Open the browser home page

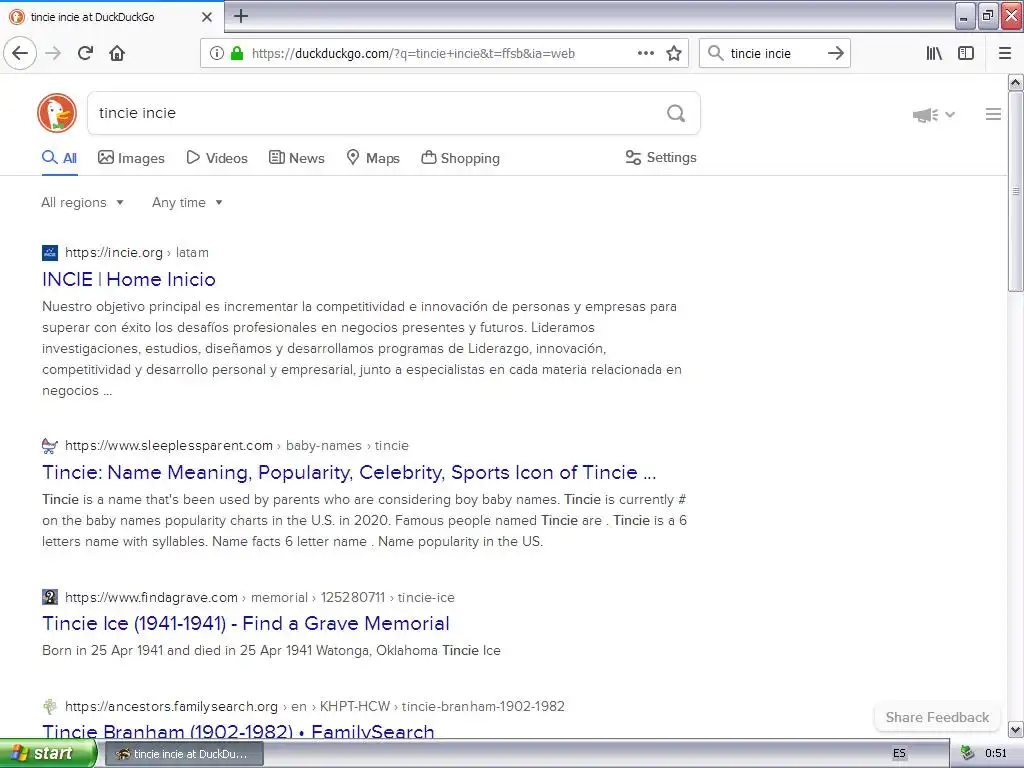117,53
